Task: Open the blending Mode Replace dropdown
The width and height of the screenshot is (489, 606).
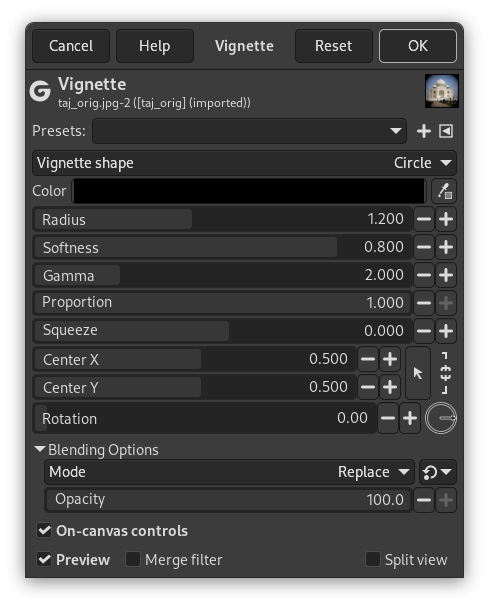Action: [x=229, y=472]
